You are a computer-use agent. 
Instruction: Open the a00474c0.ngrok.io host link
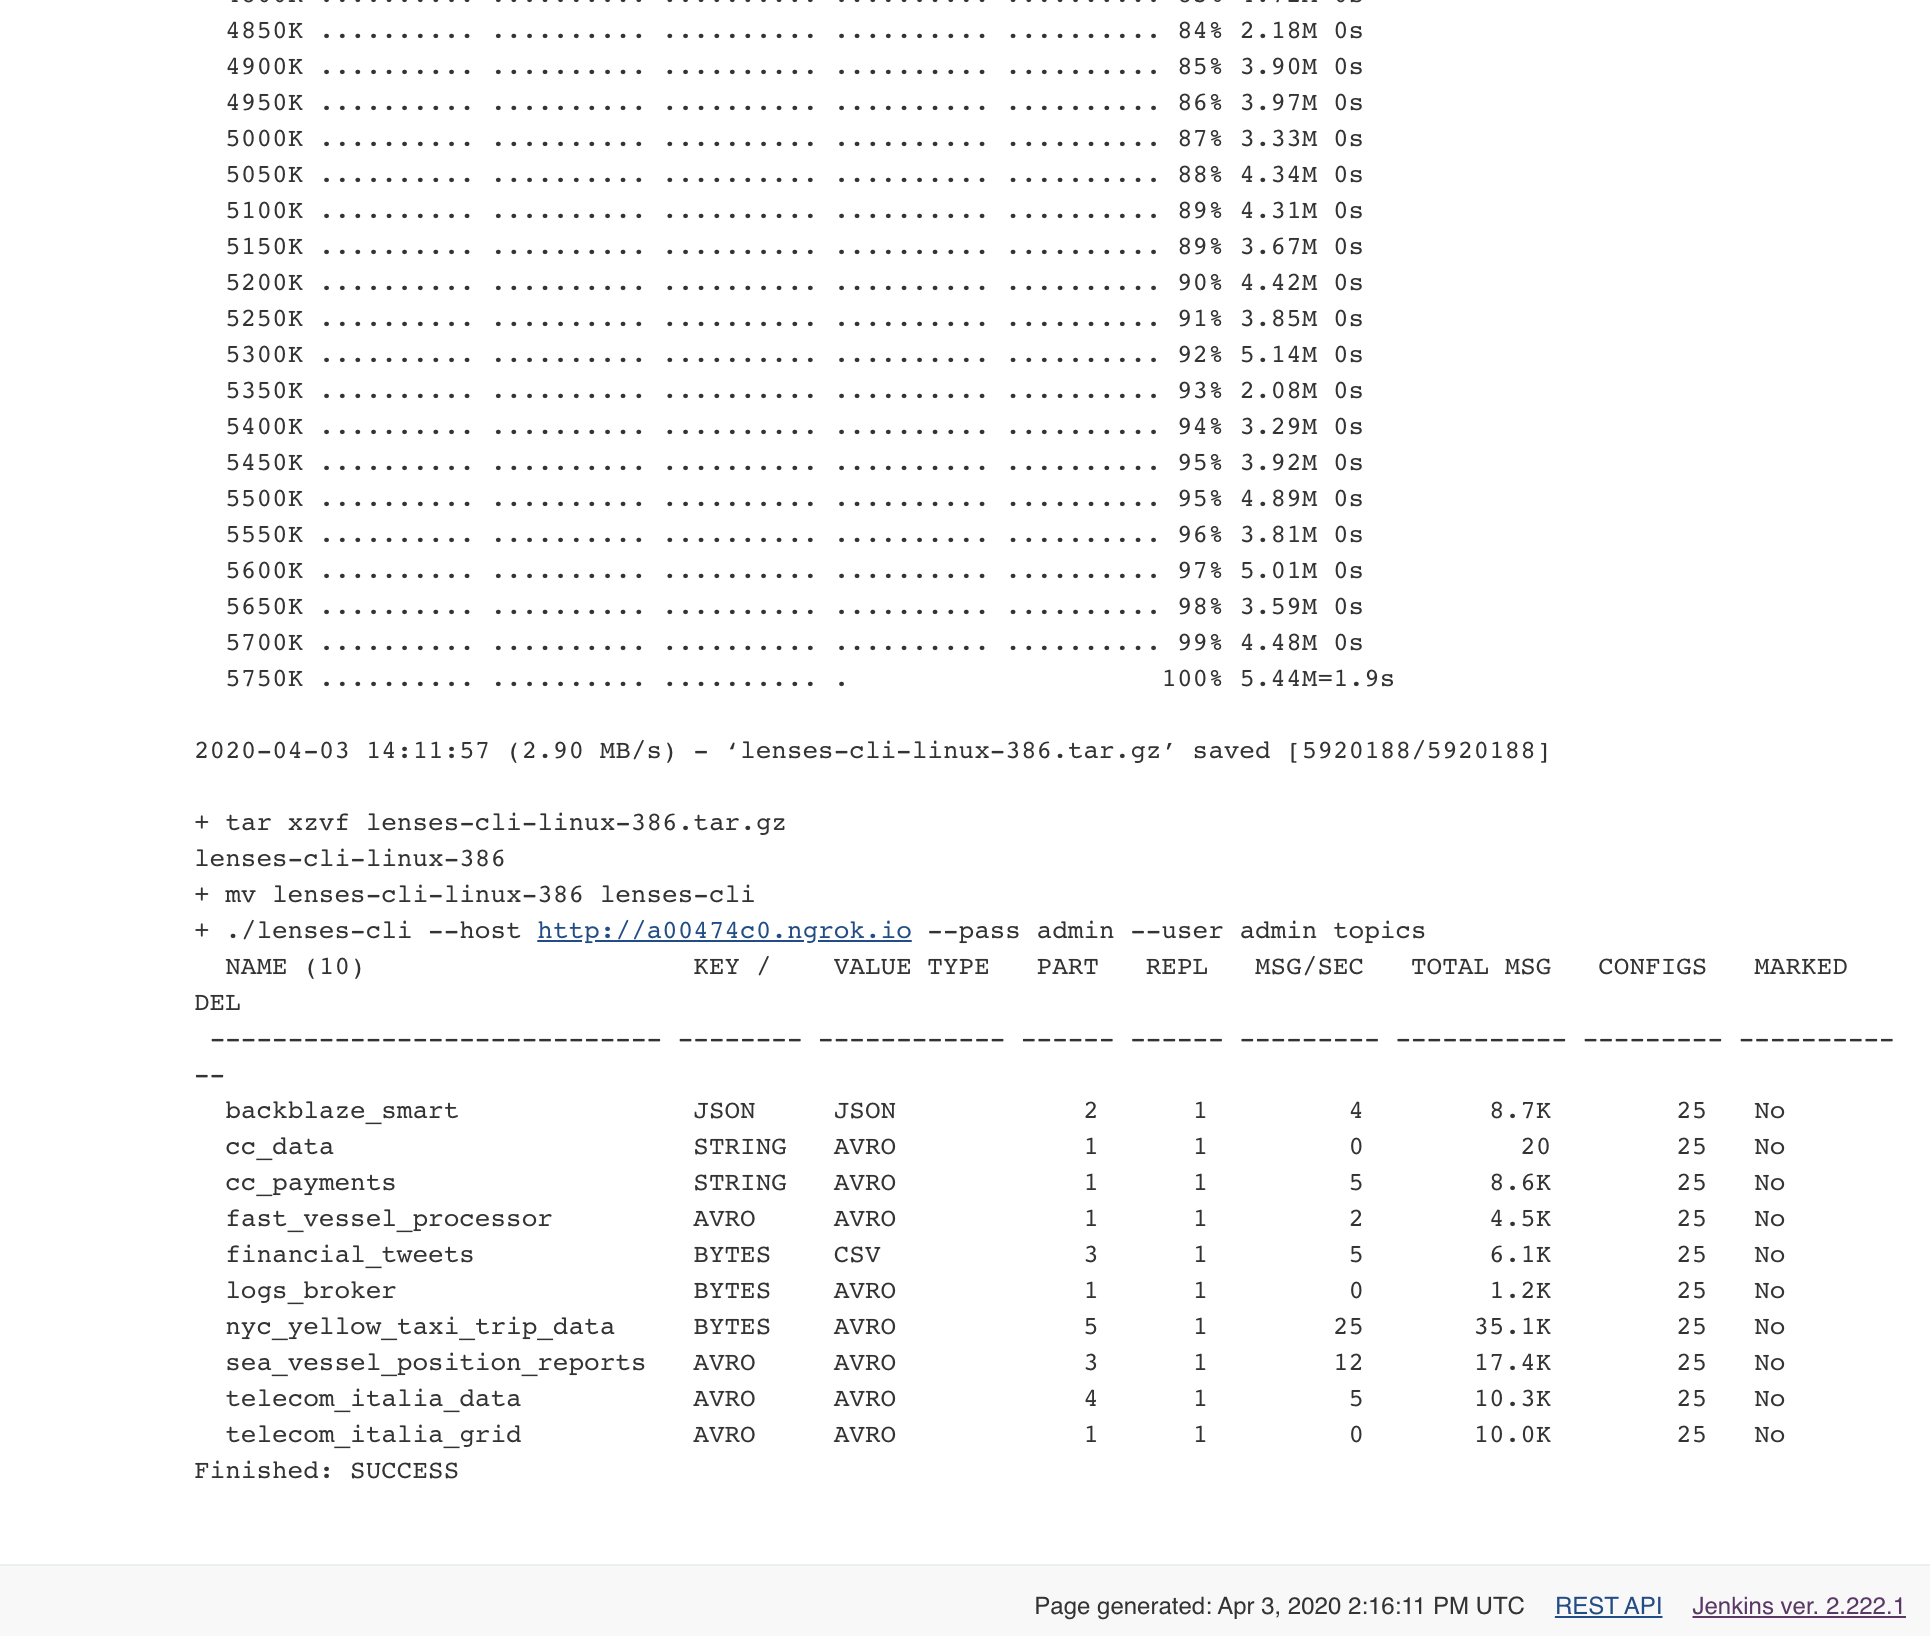724,931
